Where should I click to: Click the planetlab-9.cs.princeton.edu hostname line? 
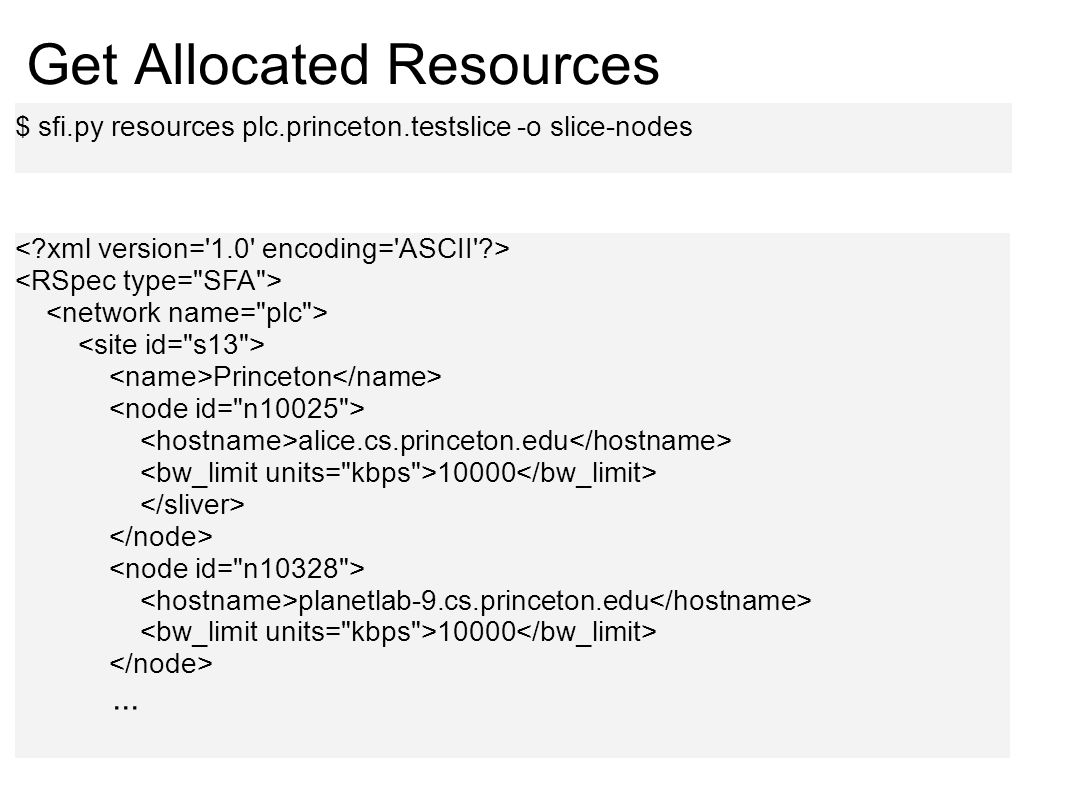pyautogui.click(x=476, y=600)
